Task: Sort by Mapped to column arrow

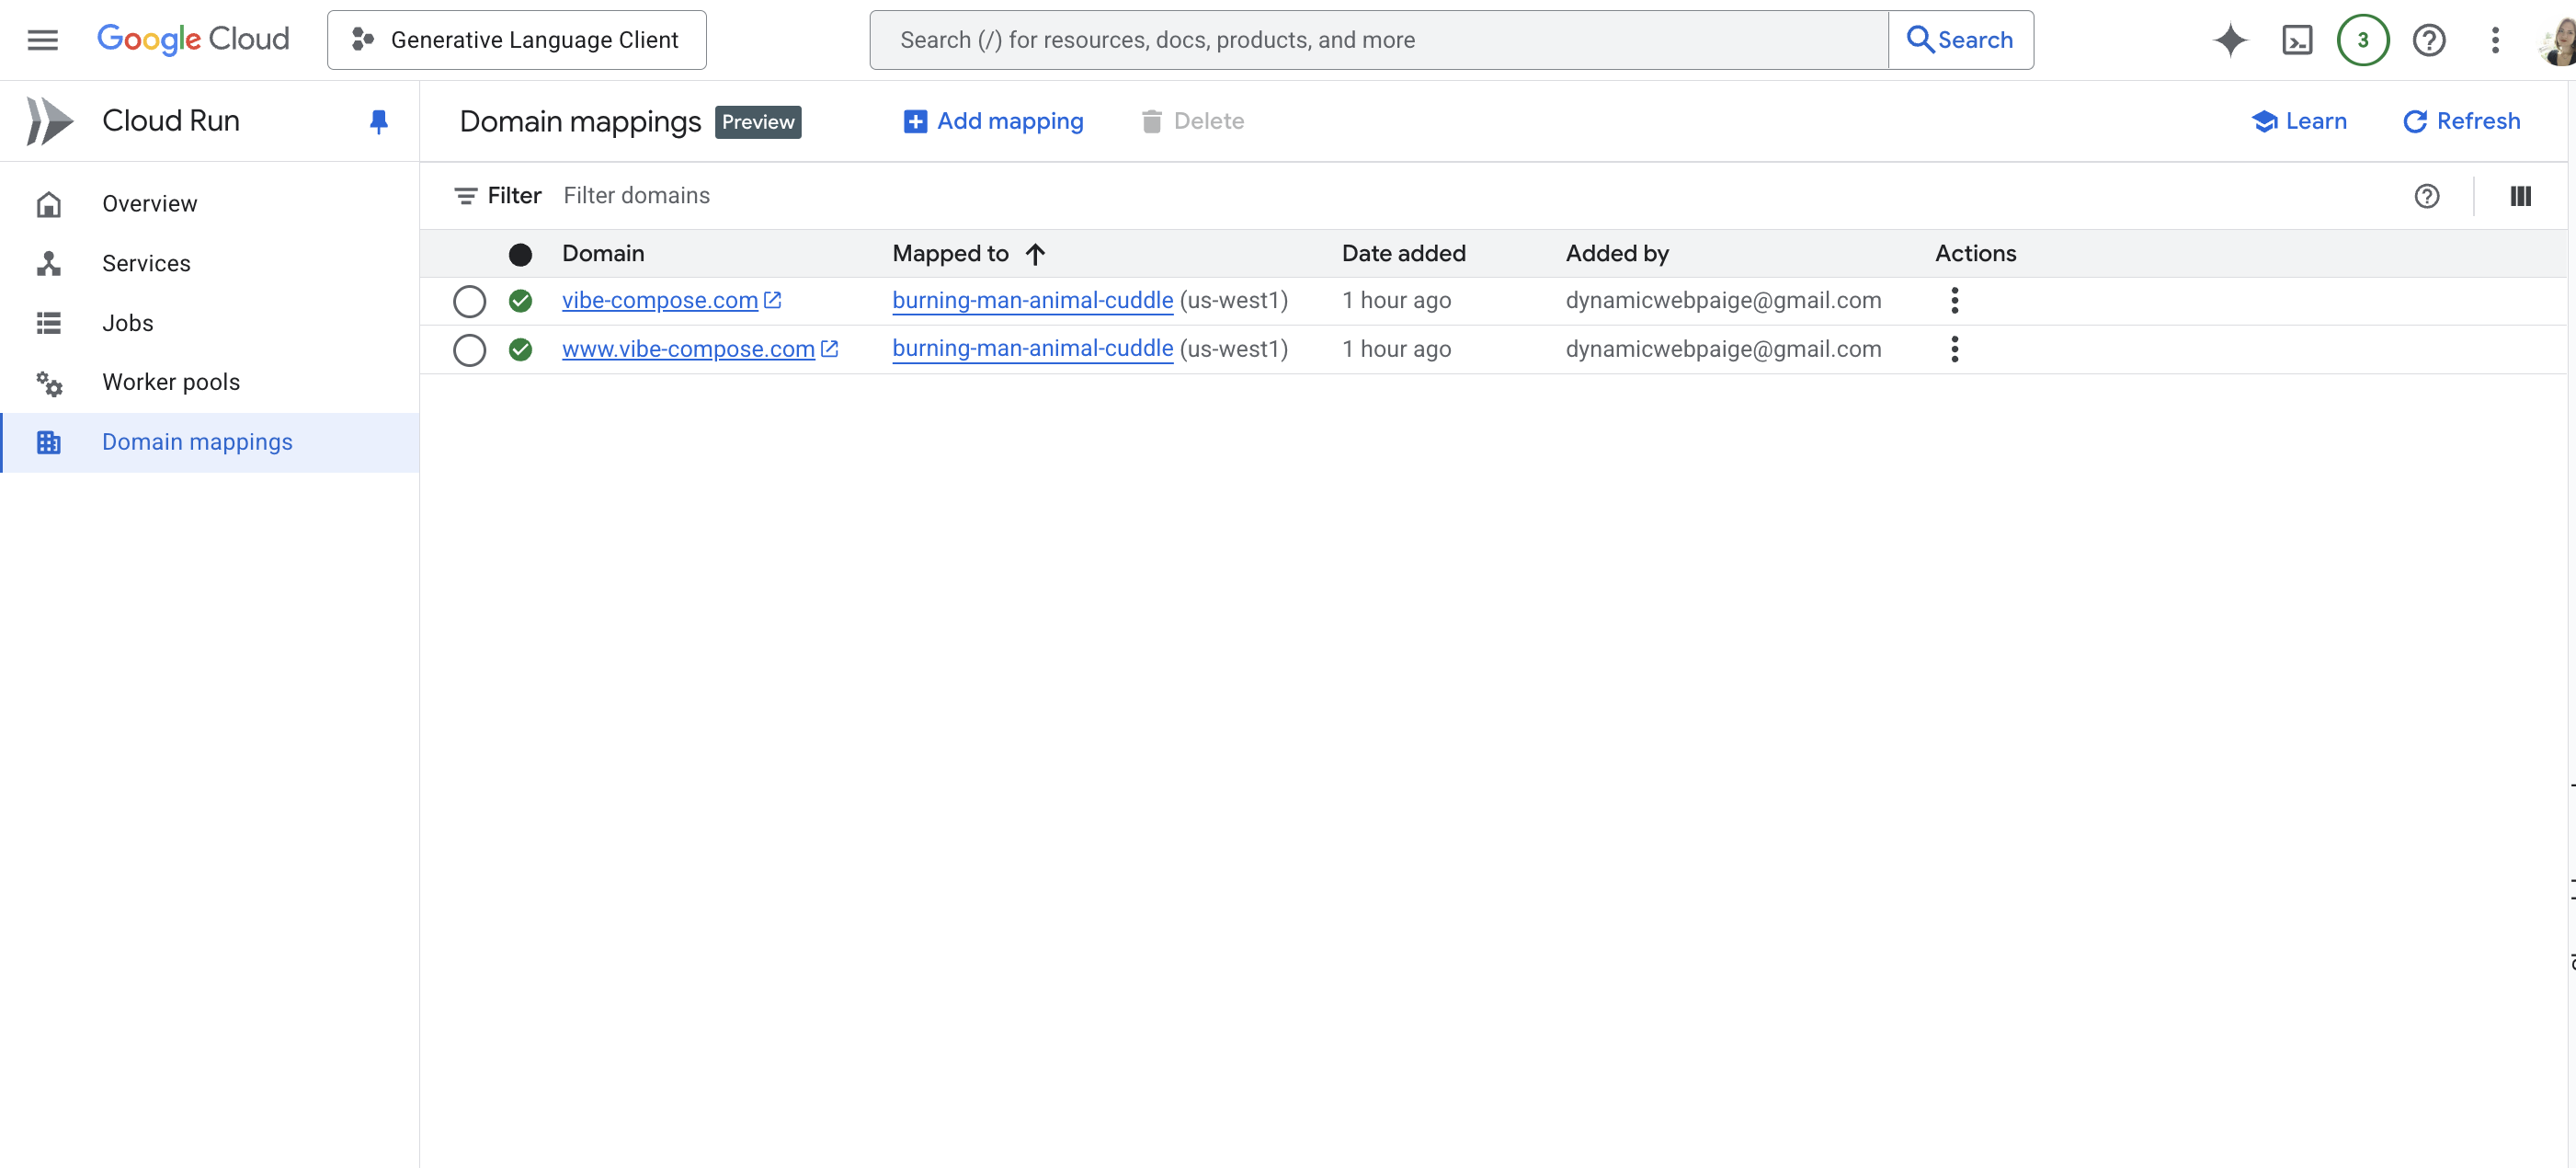Action: (x=1035, y=254)
